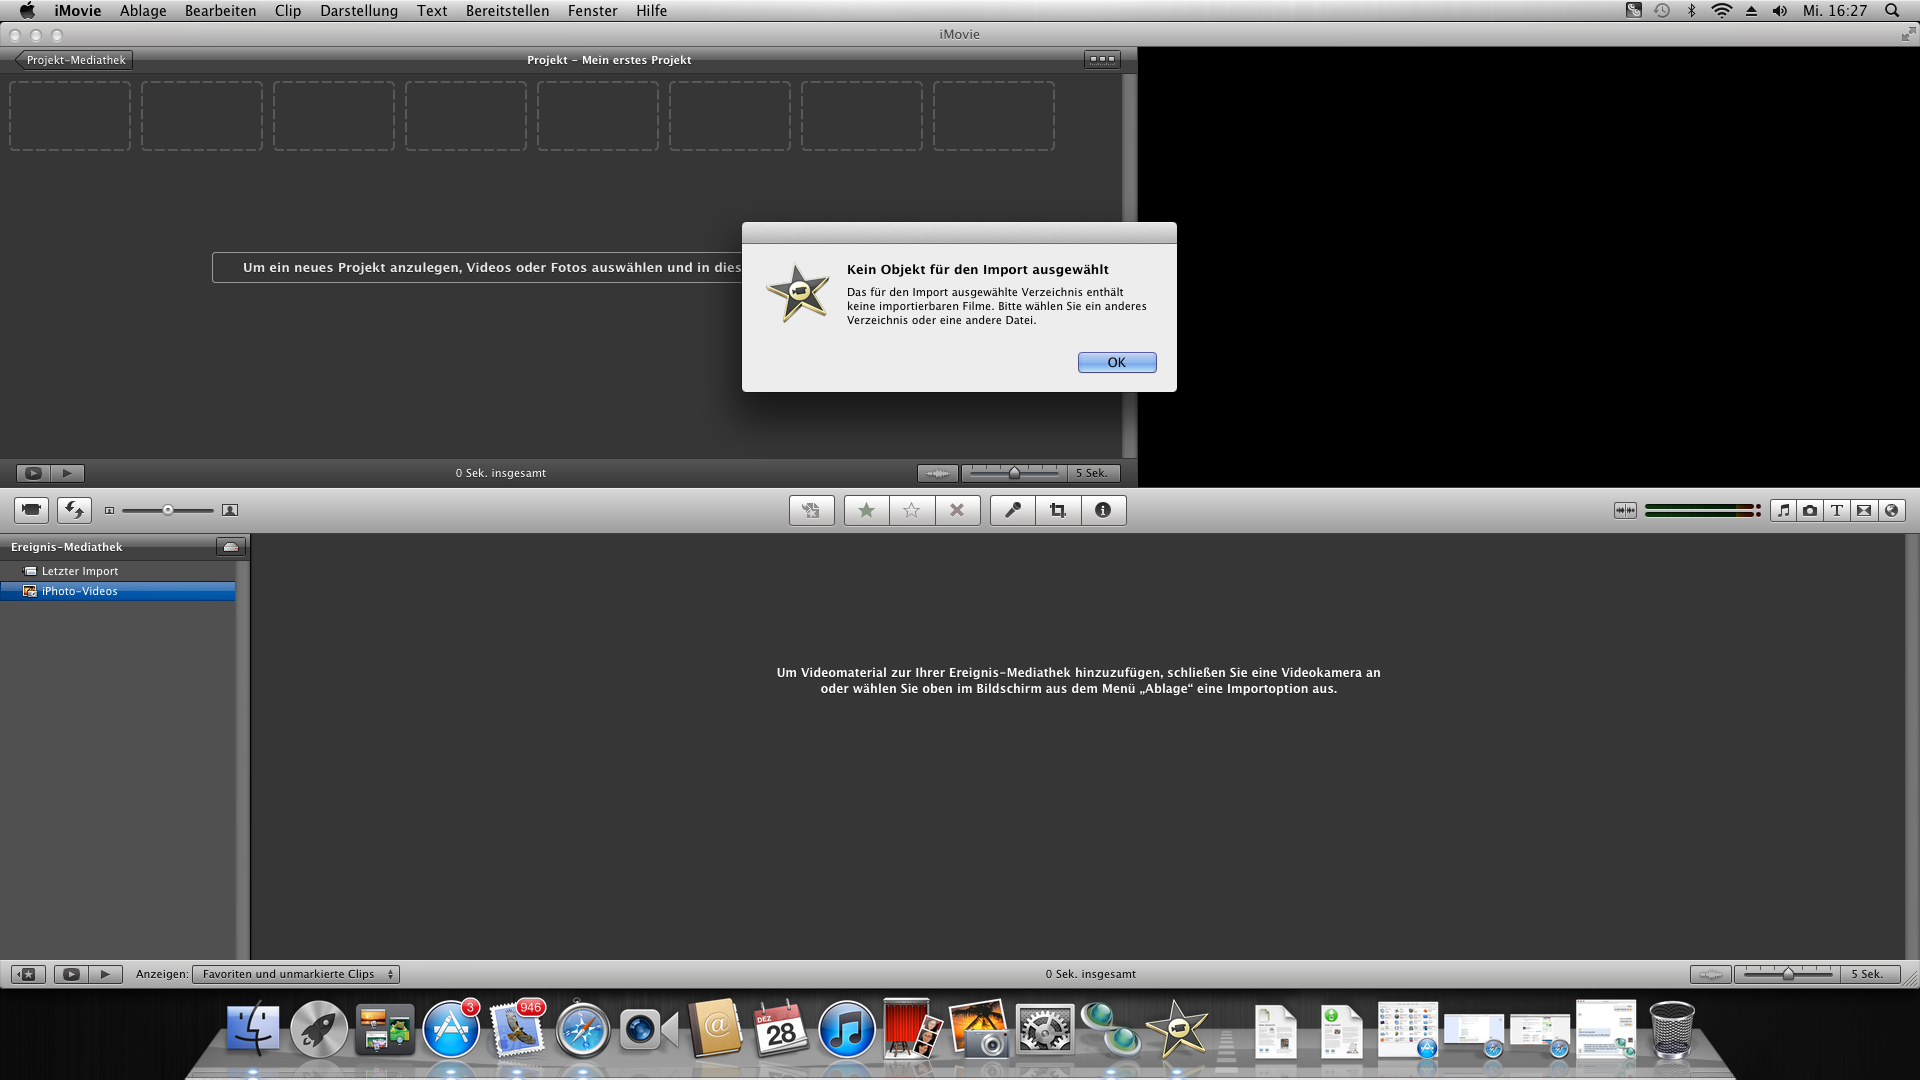Open the menu bar clock Mi. 16:27
This screenshot has width=1920, height=1080.
1835,11
